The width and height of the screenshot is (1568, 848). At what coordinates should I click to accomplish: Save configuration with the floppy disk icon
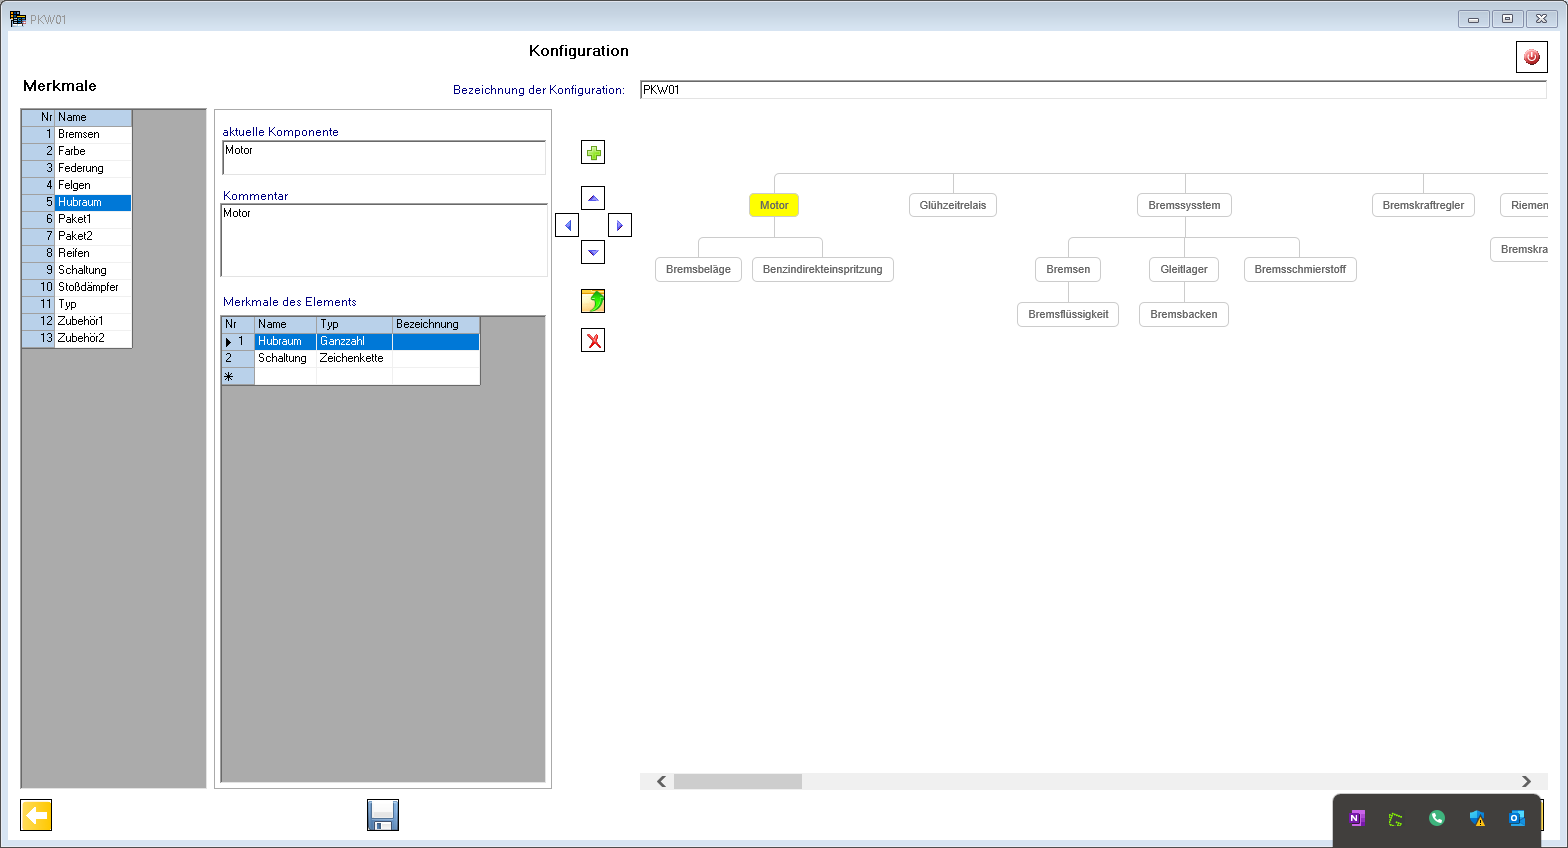click(383, 815)
